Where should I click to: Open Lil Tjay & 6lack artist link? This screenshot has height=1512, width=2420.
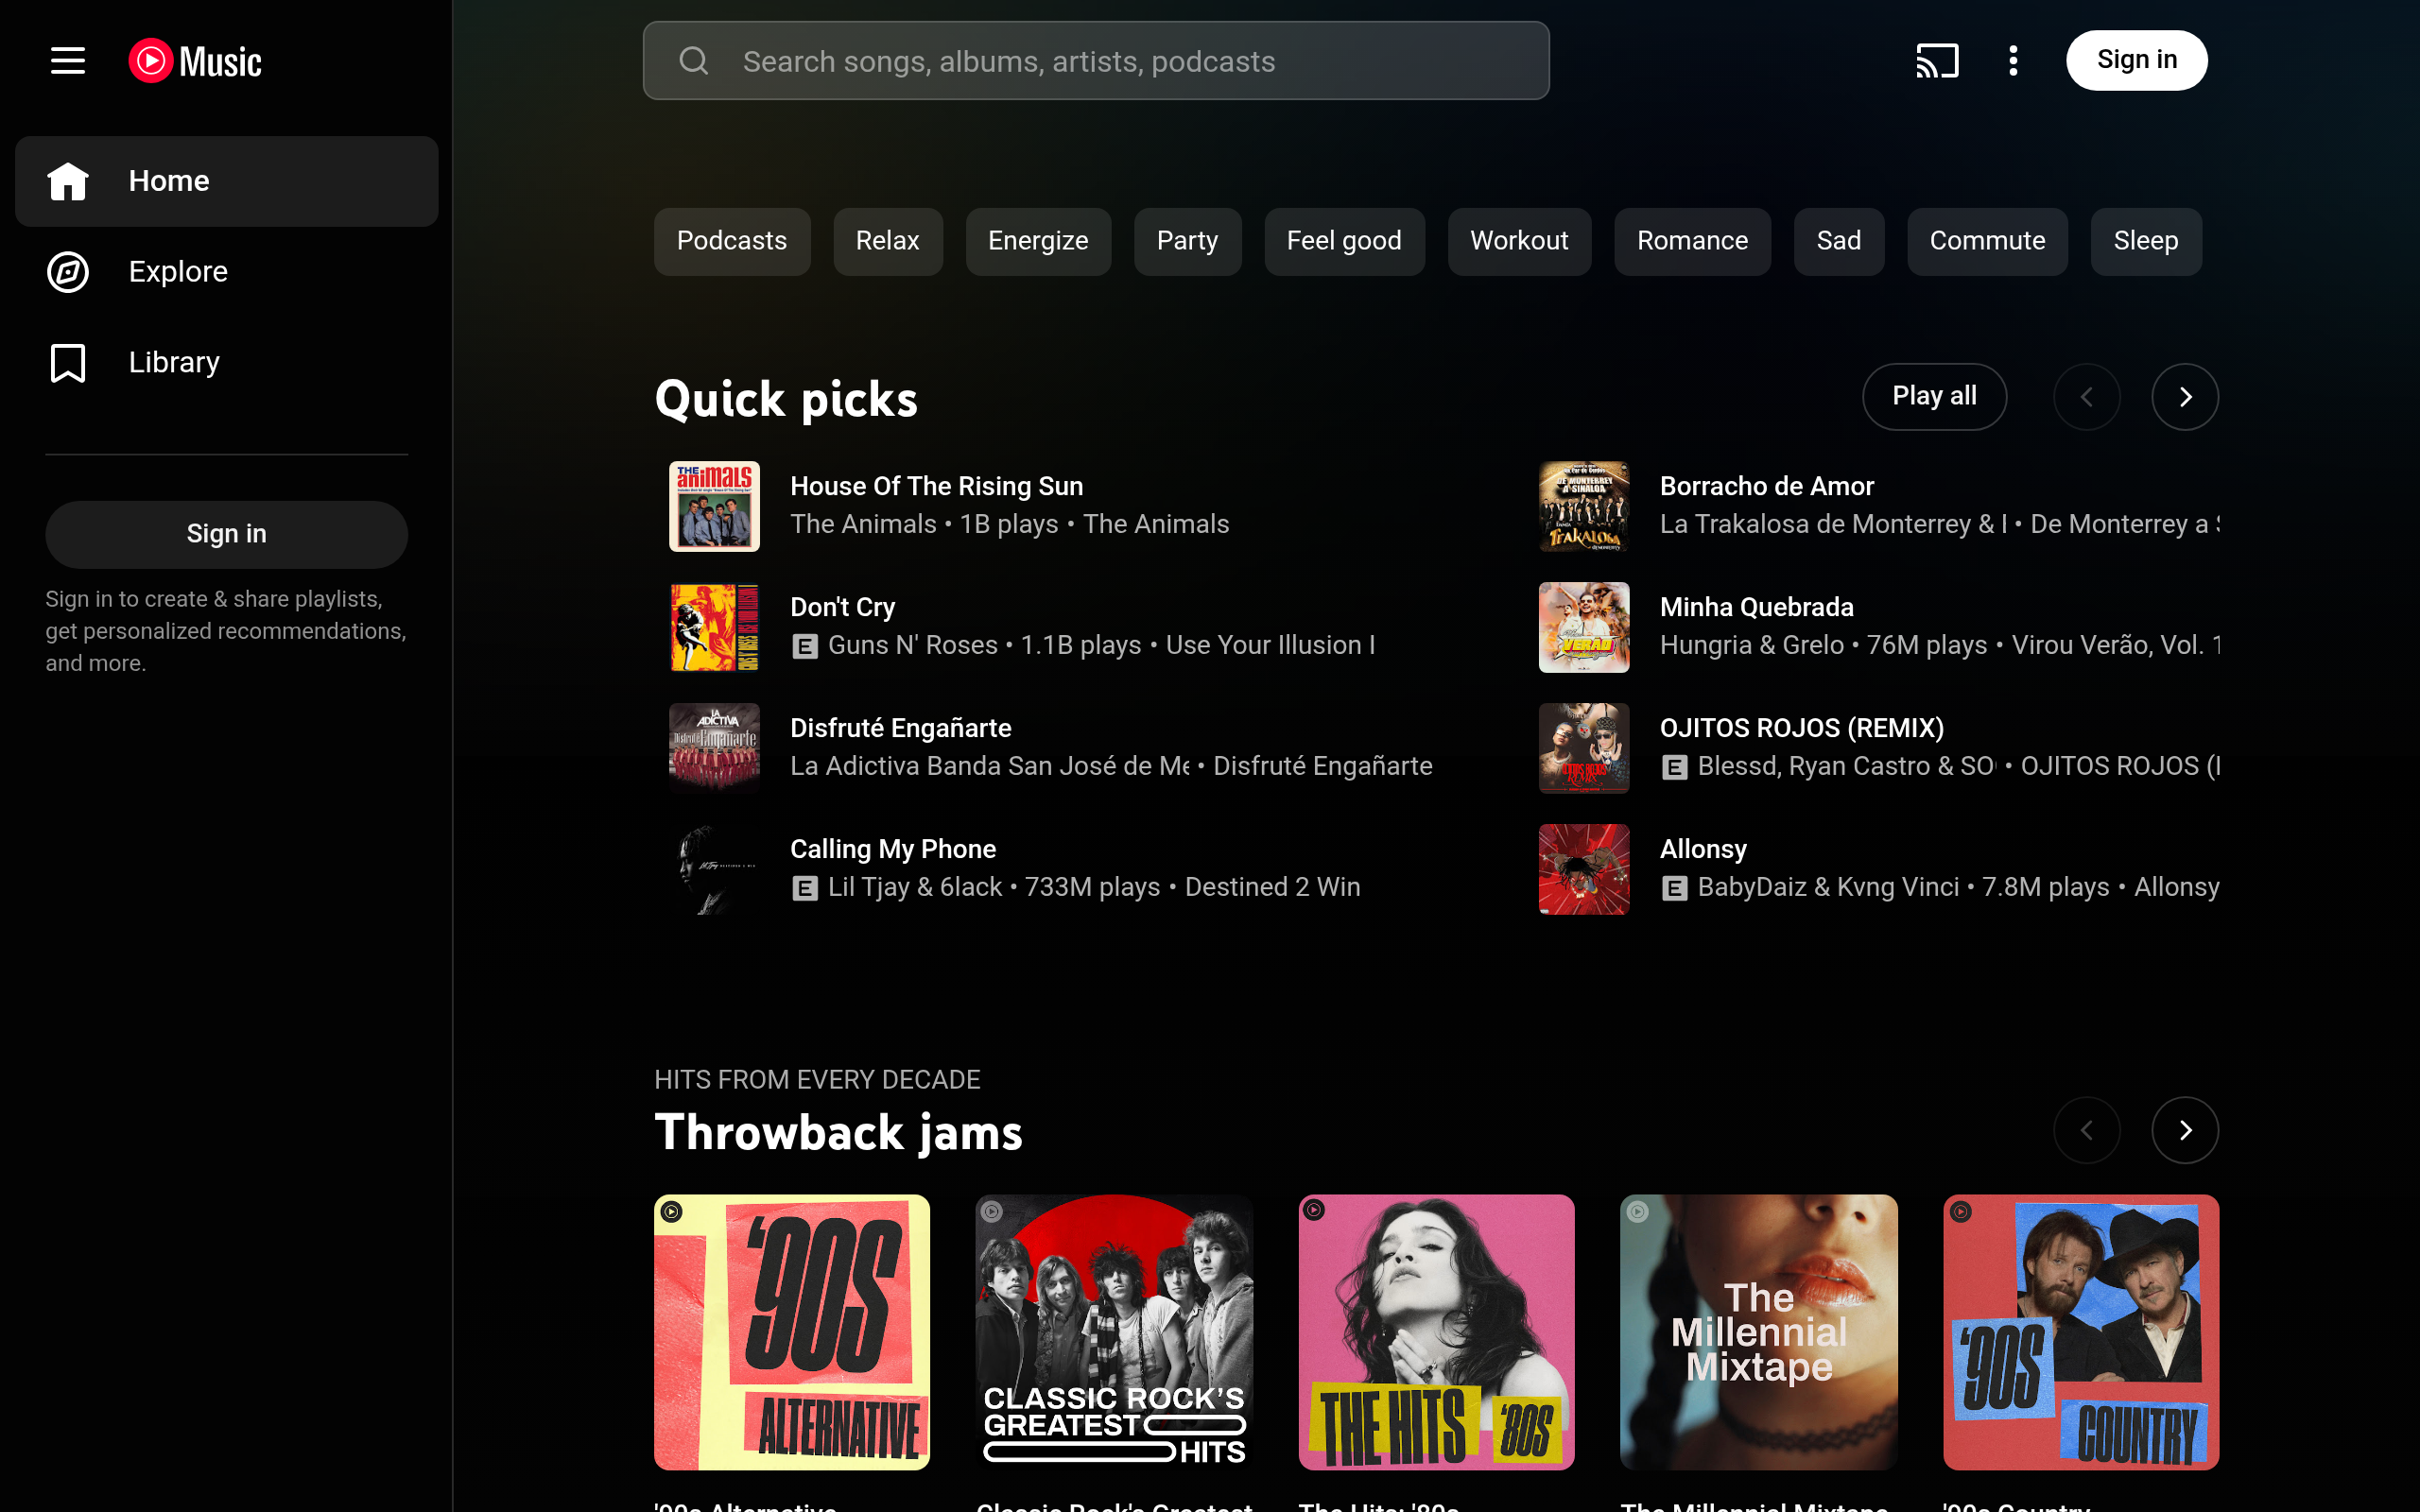click(x=914, y=887)
